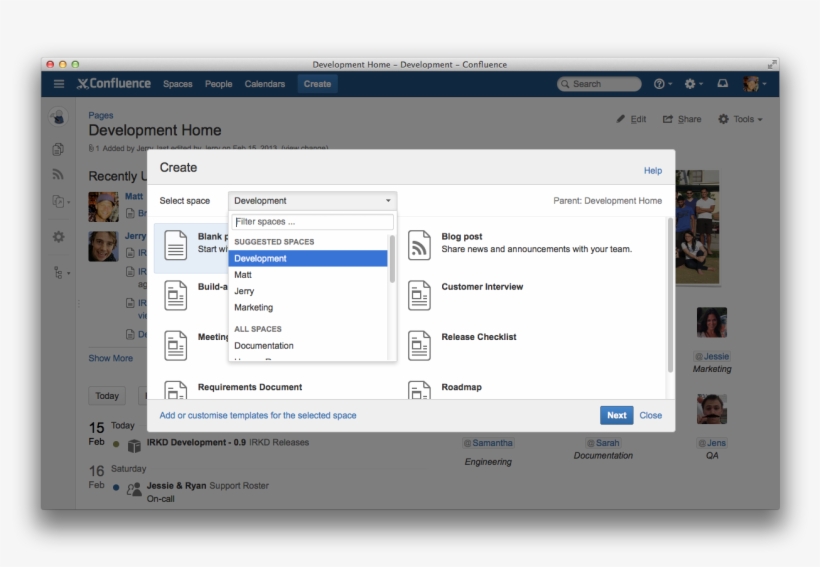The width and height of the screenshot is (820, 567).
Task: Click the @Jens mention link
Action: [x=712, y=443]
